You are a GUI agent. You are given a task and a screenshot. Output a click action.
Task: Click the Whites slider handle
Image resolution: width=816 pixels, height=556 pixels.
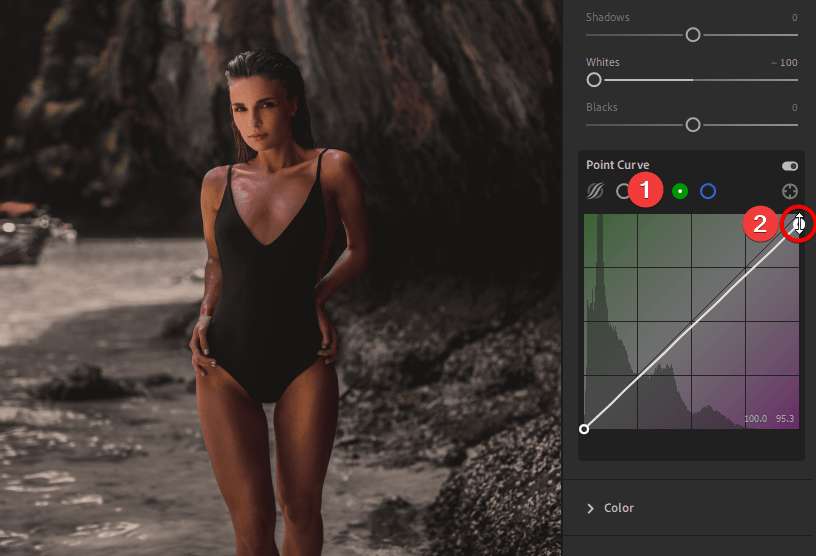(x=594, y=80)
